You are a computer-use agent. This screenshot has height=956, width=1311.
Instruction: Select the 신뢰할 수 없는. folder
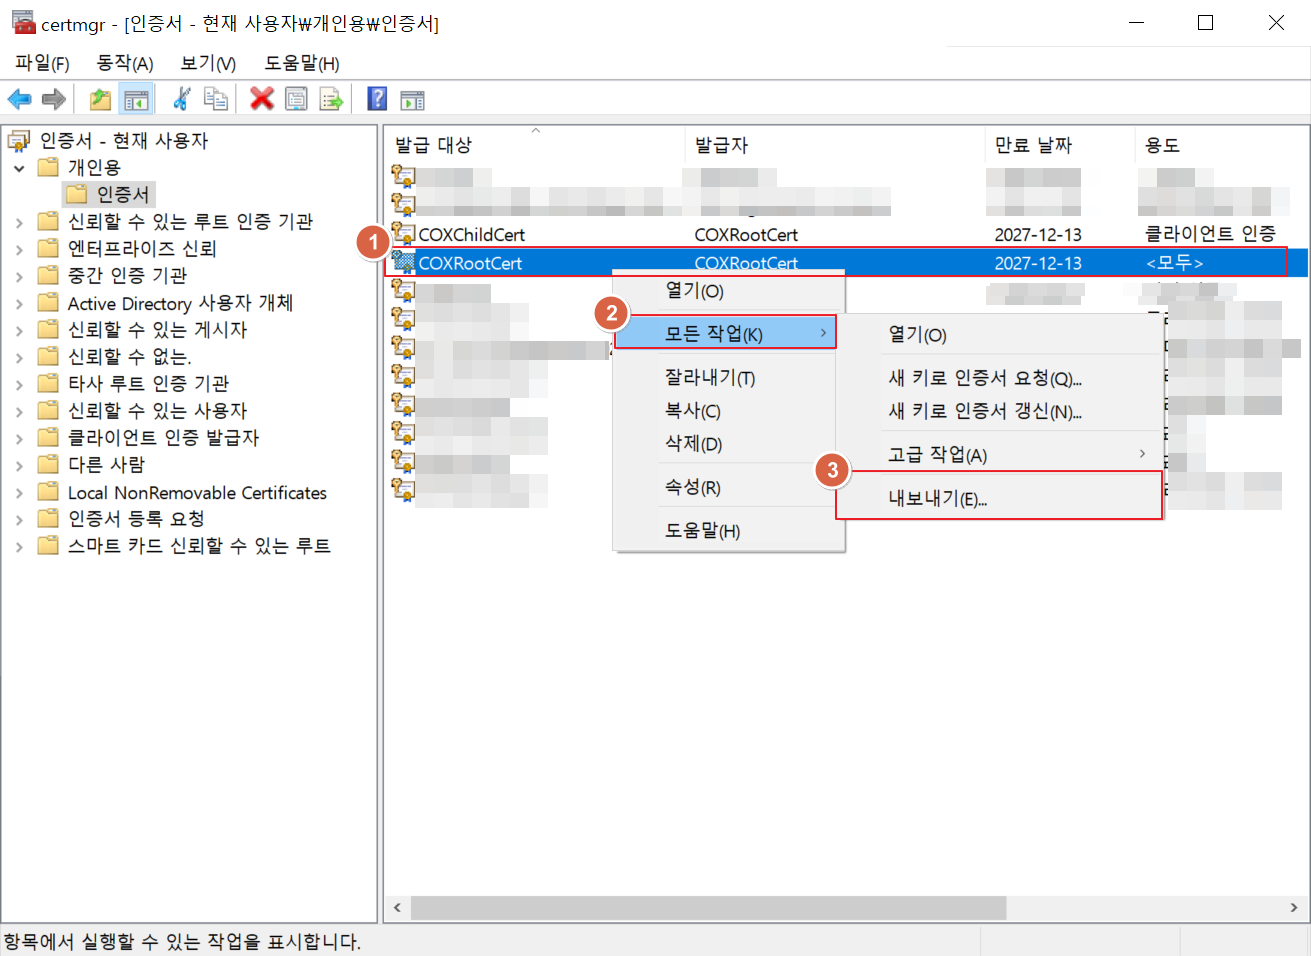pos(129,356)
